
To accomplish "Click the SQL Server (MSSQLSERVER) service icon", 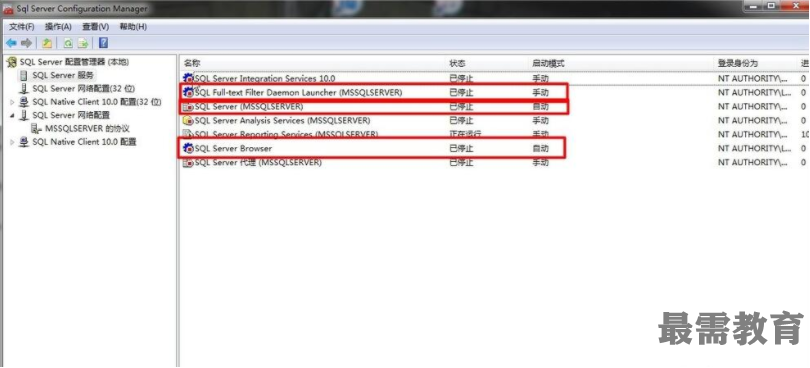I will tap(189, 106).
